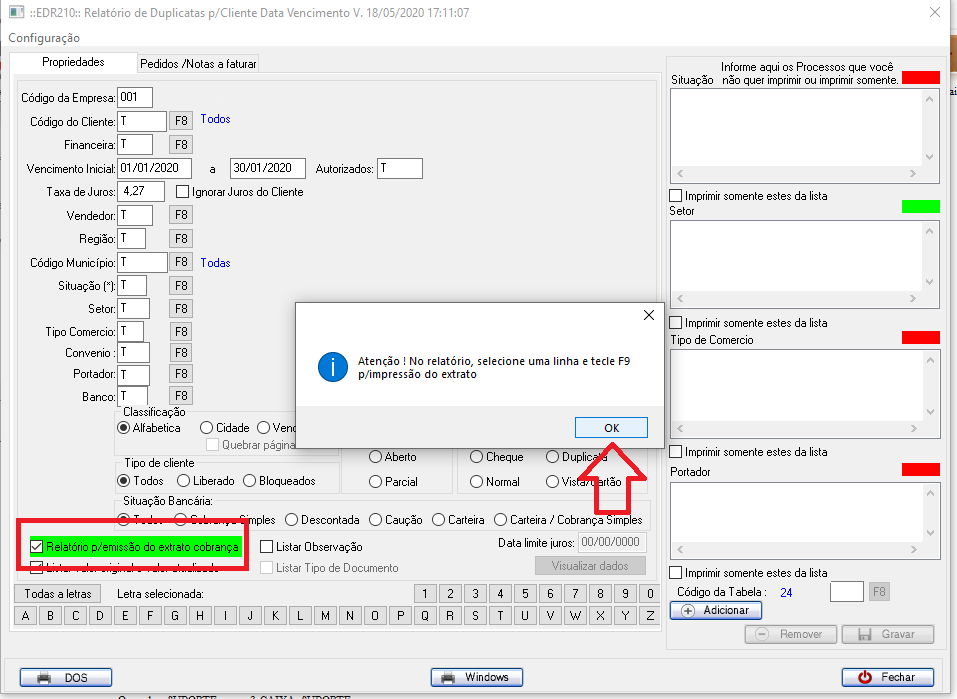Click the Adicionar plus button
The width and height of the screenshot is (957, 699).
click(x=714, y=610)
